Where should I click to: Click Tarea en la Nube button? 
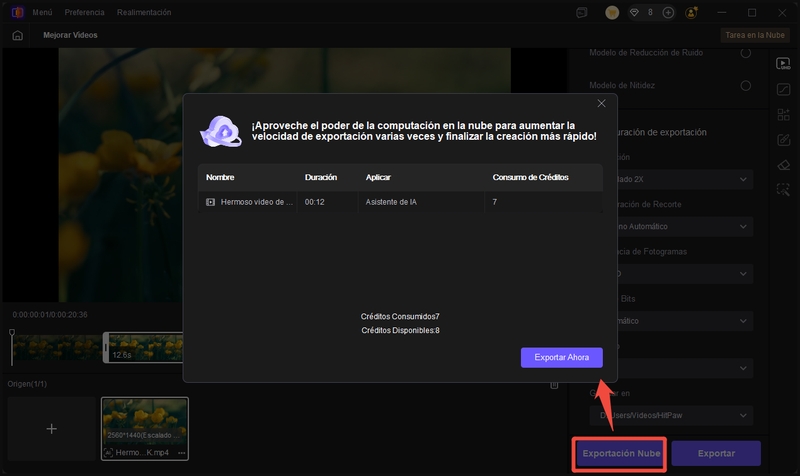(x=755, y=35)
